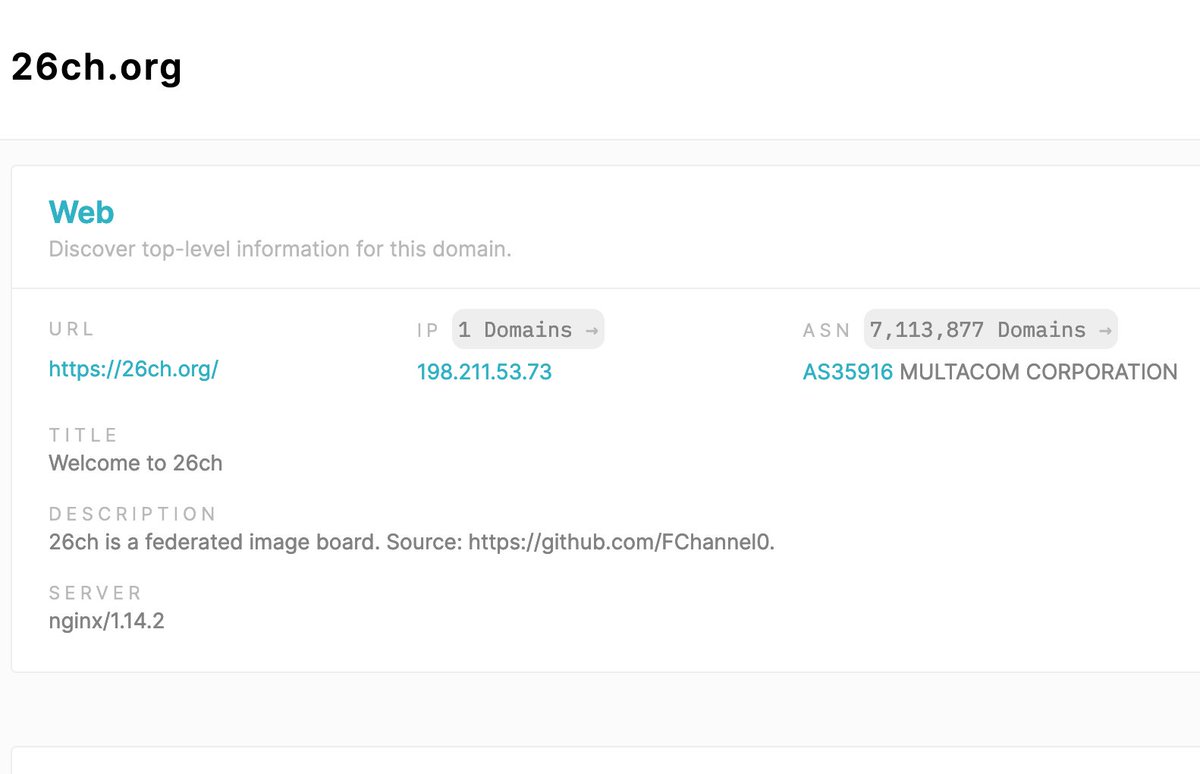Click the 26ch.org page title
Image resolution: width=1200 pixels, height=774 pixels.
(97, 67)
